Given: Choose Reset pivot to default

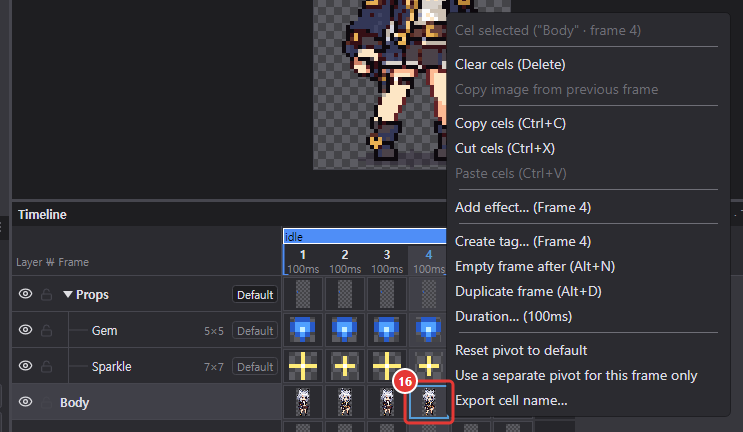Looking at the screenshot, I should [x=521, y=351].
